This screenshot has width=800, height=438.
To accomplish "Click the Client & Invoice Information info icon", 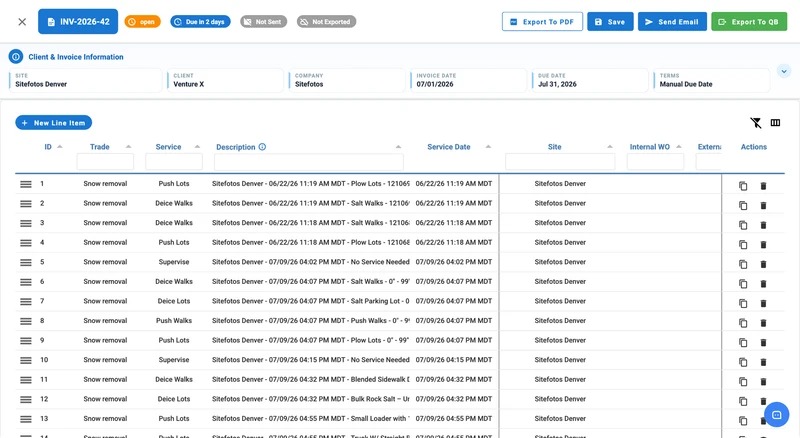I will 16,57.
